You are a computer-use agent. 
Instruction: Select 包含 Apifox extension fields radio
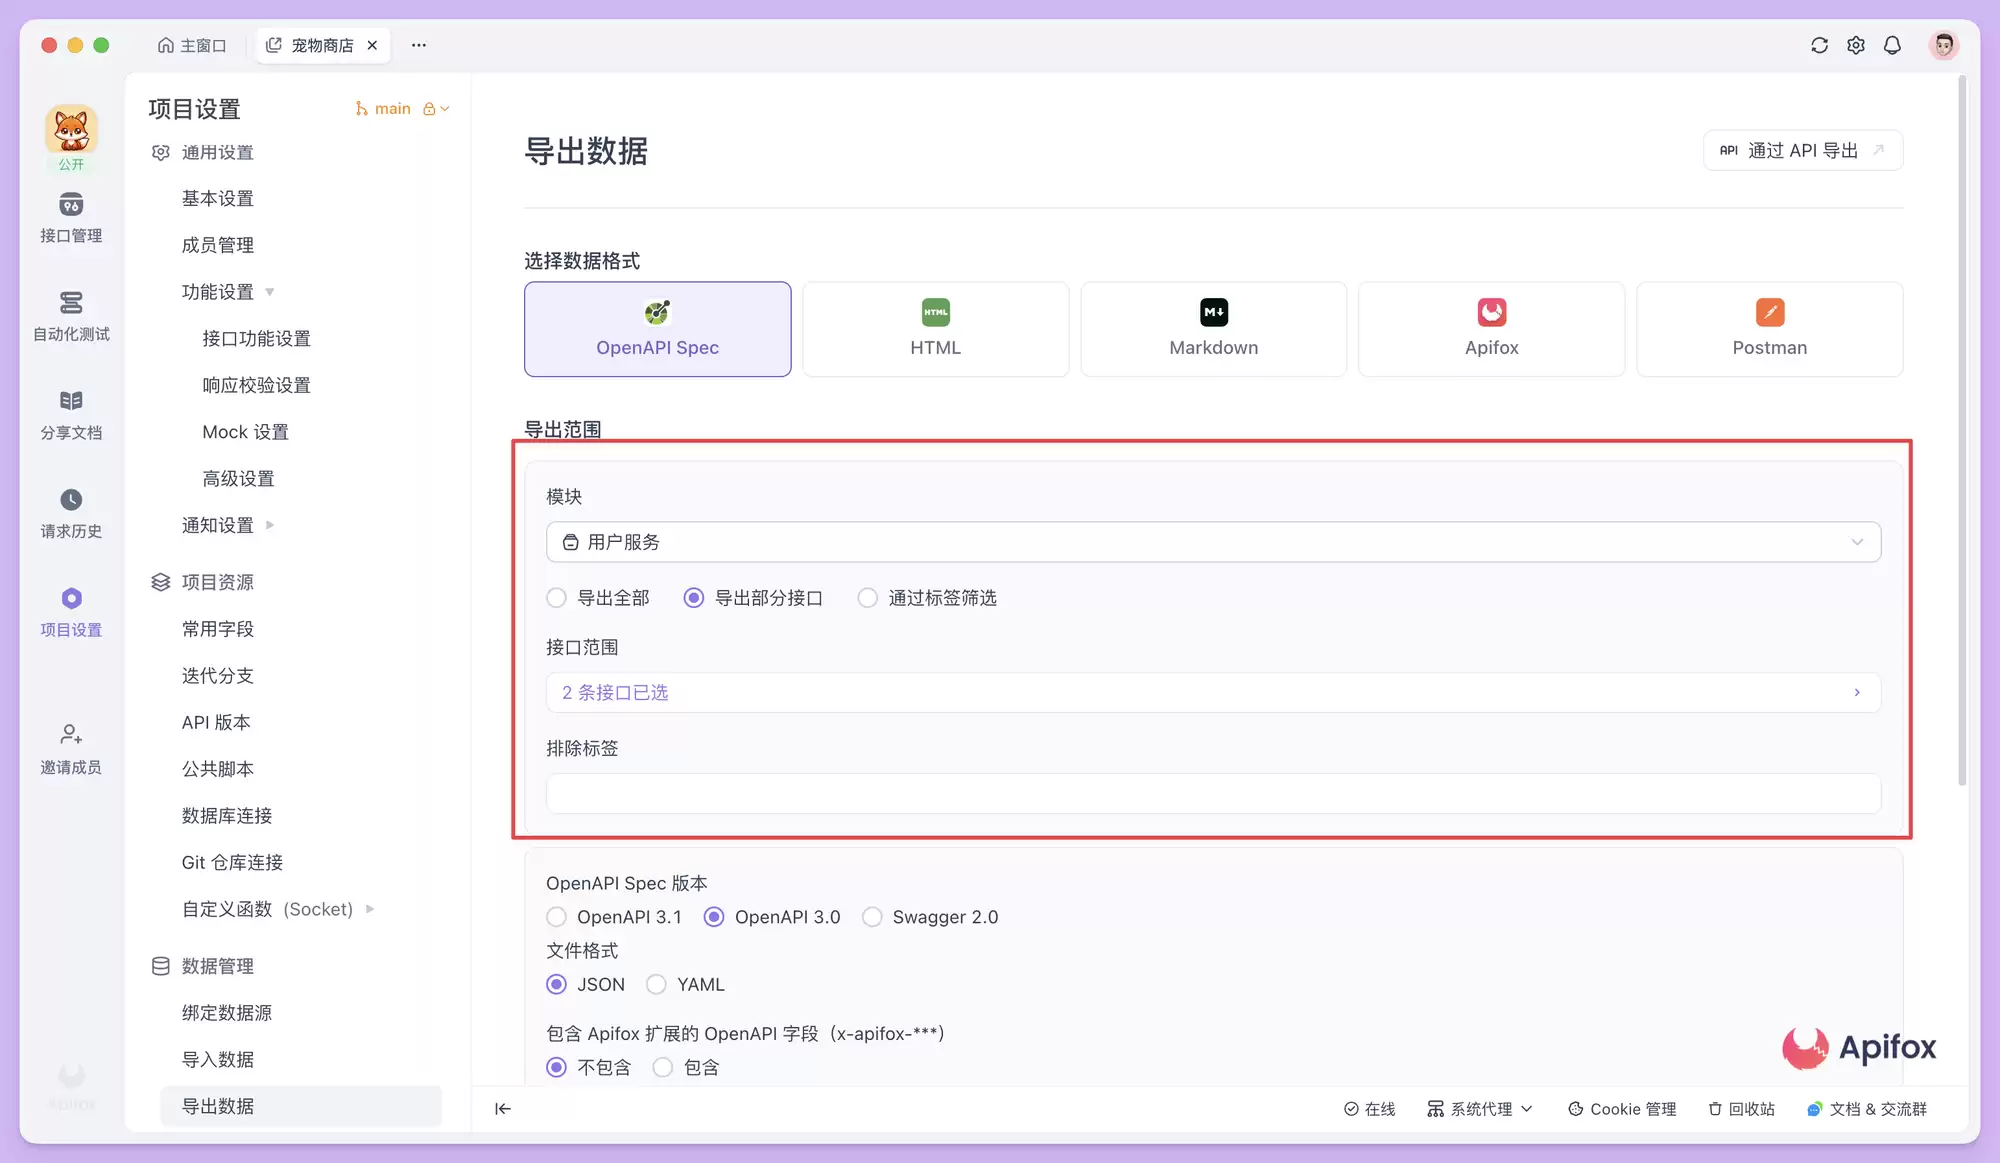pos(663,1068)
